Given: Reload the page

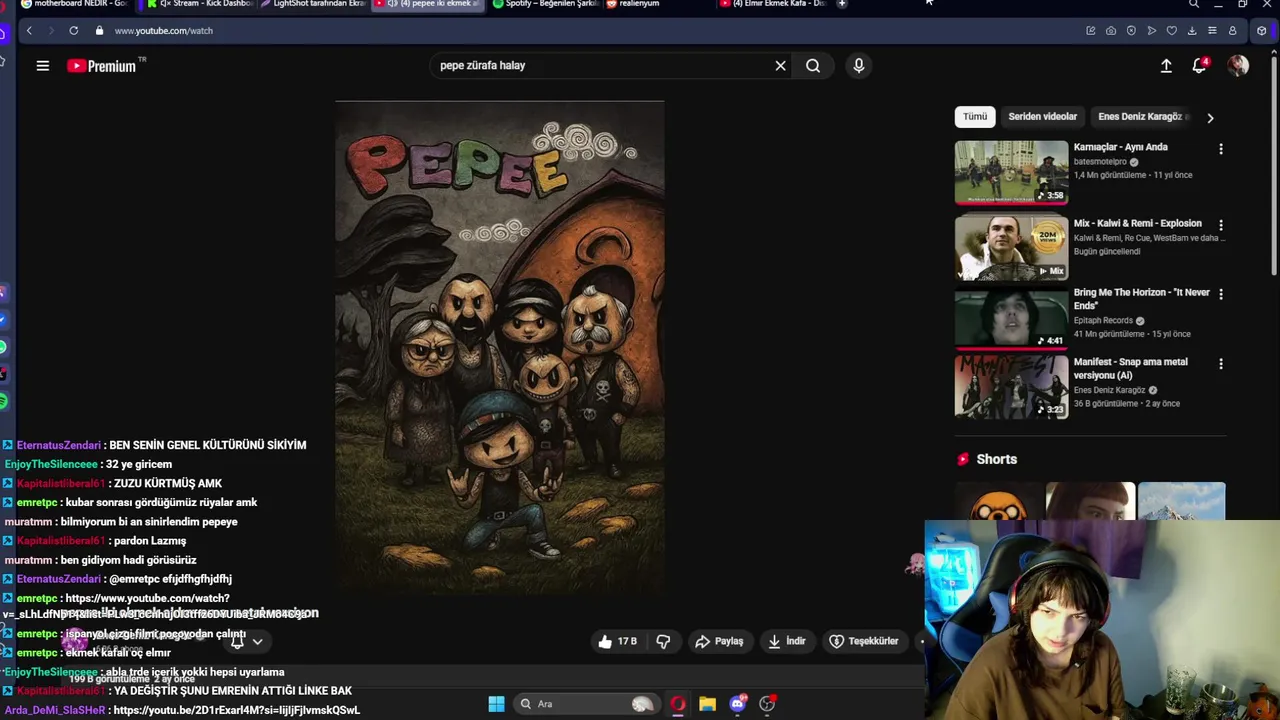Looking at the screenshot, I should (x=74, y=31).
